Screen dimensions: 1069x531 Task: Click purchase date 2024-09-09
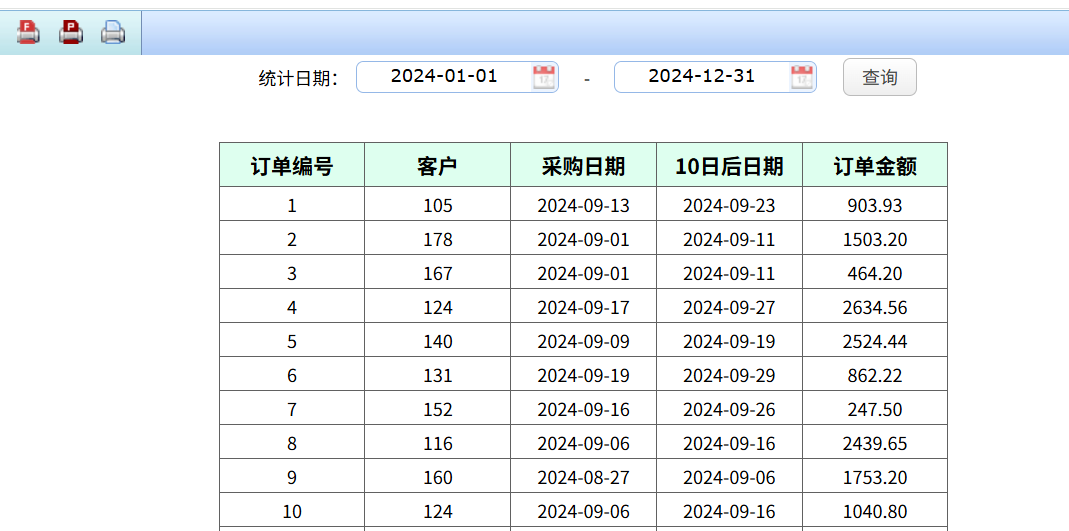584,341
